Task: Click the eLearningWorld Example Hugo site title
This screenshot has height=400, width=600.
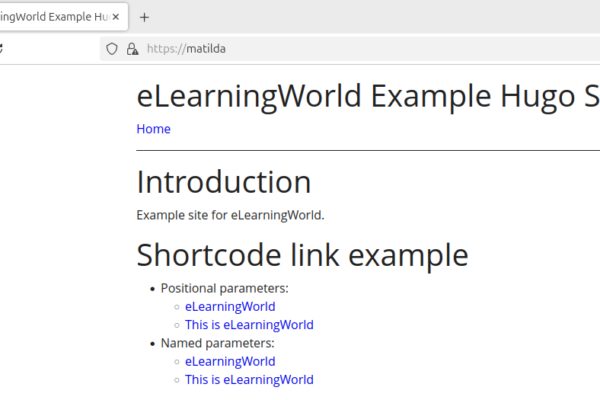Action: coord(368,96)
